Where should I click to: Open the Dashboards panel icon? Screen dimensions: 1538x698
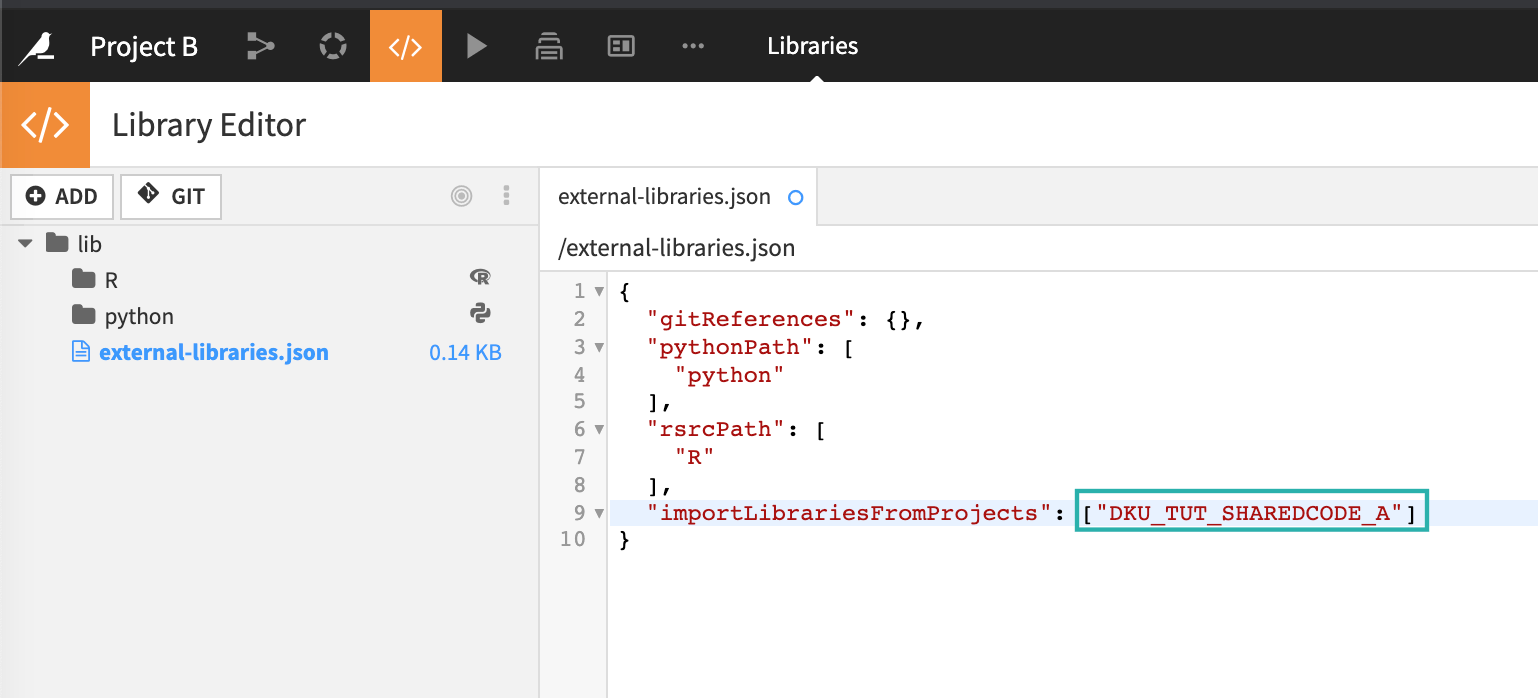tap(621, 46)
